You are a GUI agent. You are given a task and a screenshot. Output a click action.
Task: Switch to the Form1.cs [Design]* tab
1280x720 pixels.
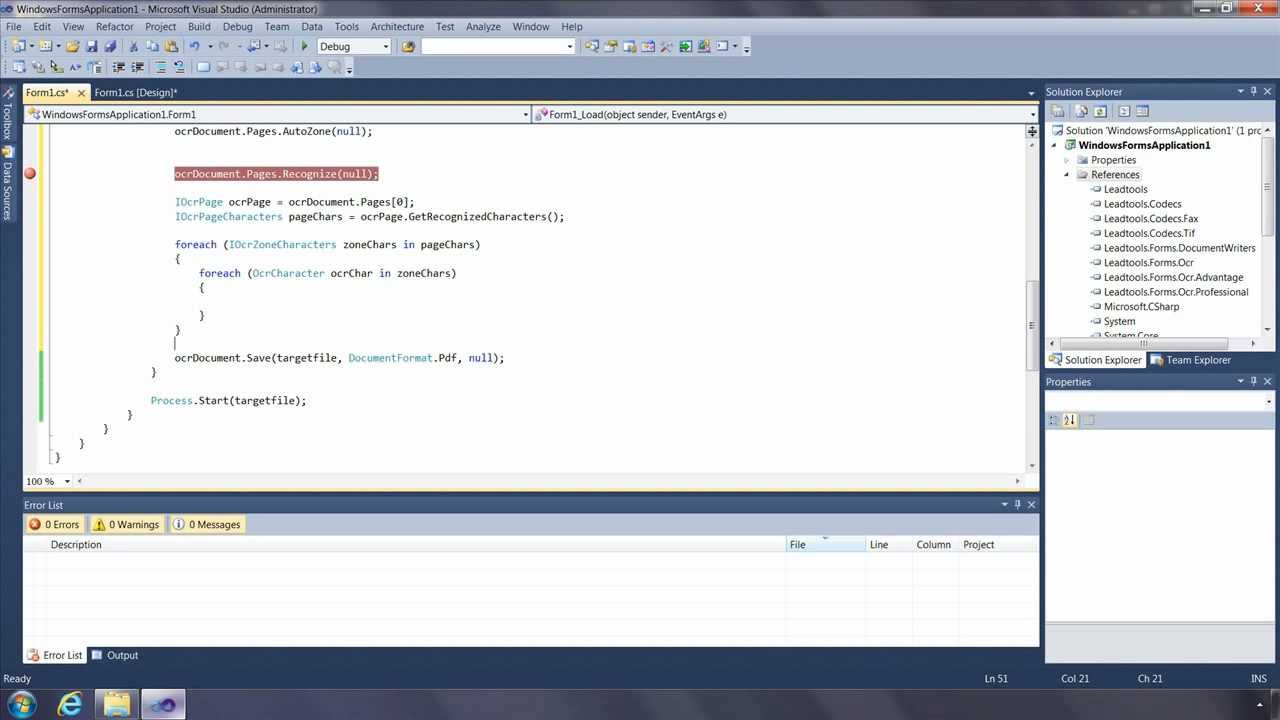136,93
